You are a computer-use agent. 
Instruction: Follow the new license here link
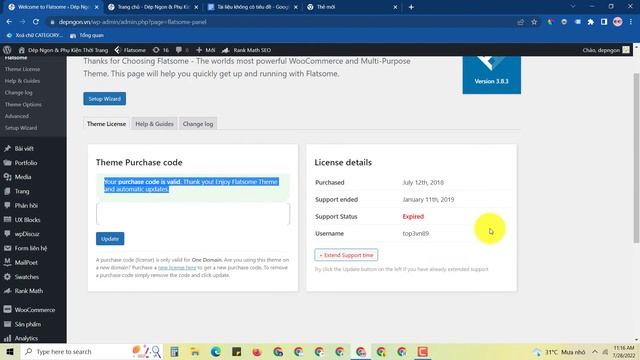177,268
